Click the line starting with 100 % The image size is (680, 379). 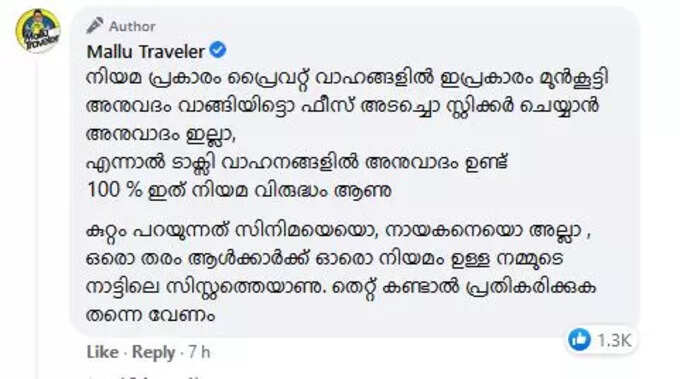click(239, 190)
